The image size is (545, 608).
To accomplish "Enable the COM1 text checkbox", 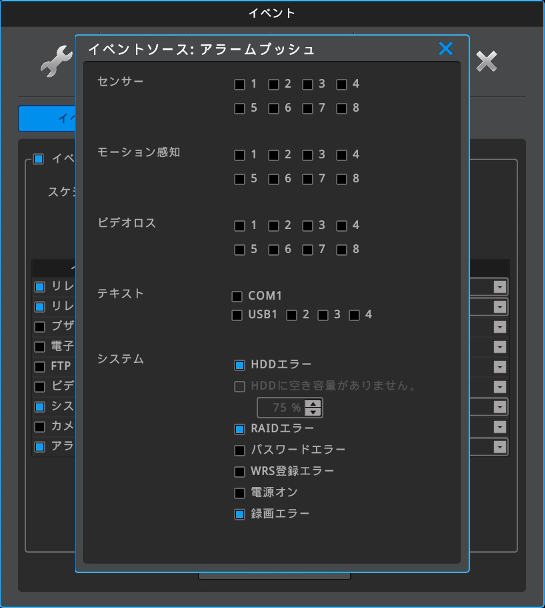I will pyautogui.click(x=237, y=296).
